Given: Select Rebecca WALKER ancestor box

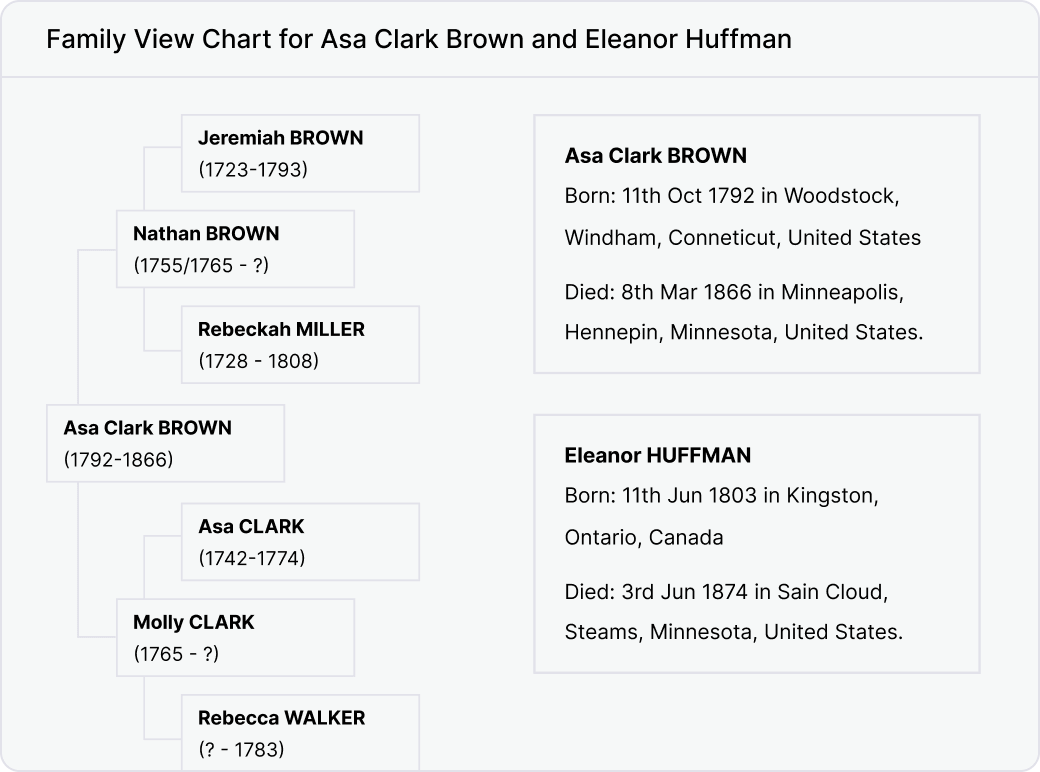Looking at the screenshot, I should (300, 732).
